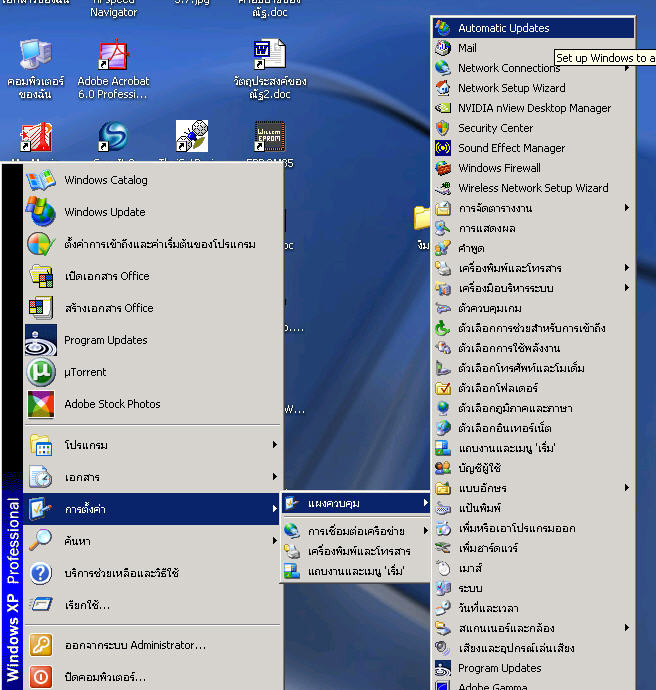This screenshot has height=690, width=656.
Task: Click the วันที่และเวลา date and time icon
Action: click(x=443, y=608)
